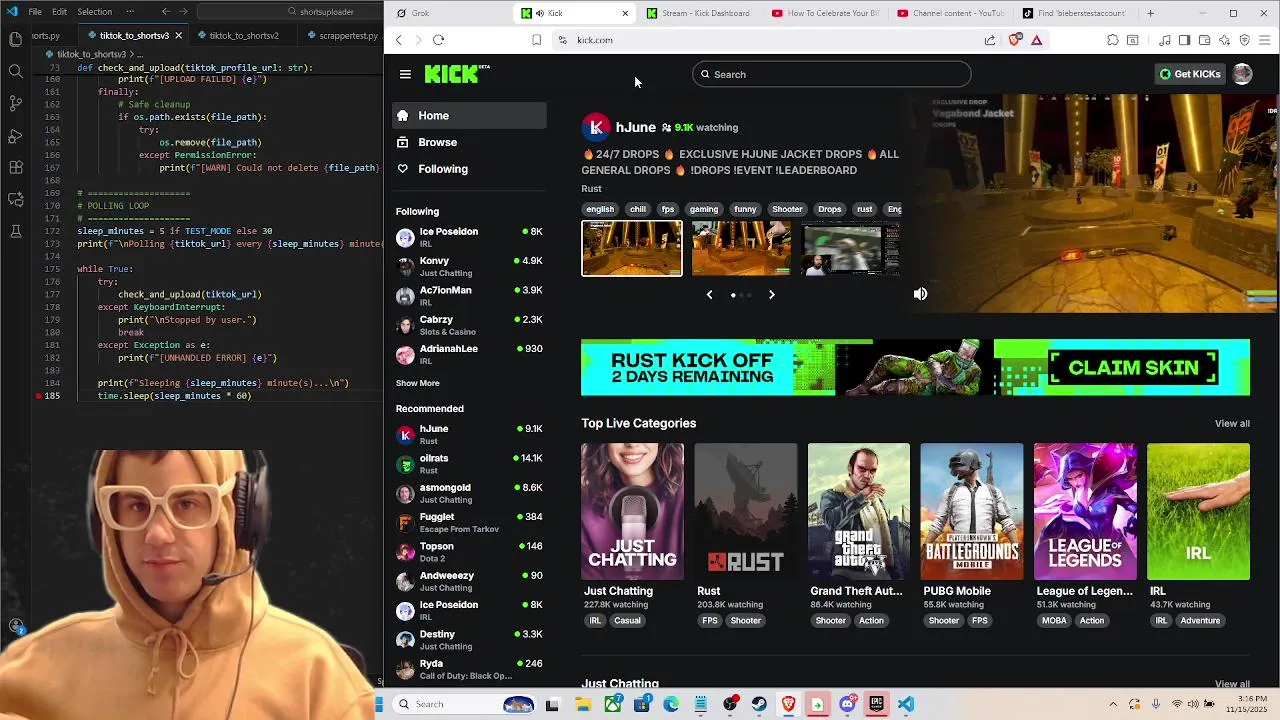Click the gaming tag on featured stream
The image size is (1280, 720).
704,209
